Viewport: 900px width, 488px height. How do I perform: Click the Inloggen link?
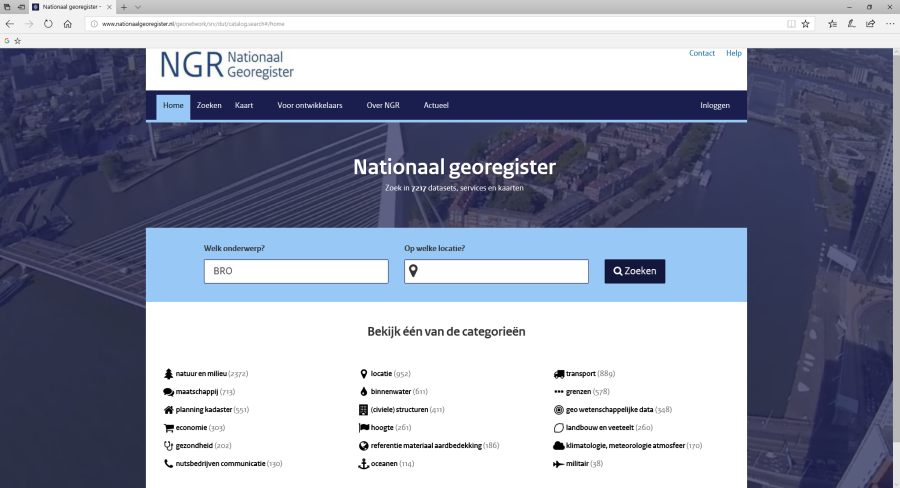(715, 105)
